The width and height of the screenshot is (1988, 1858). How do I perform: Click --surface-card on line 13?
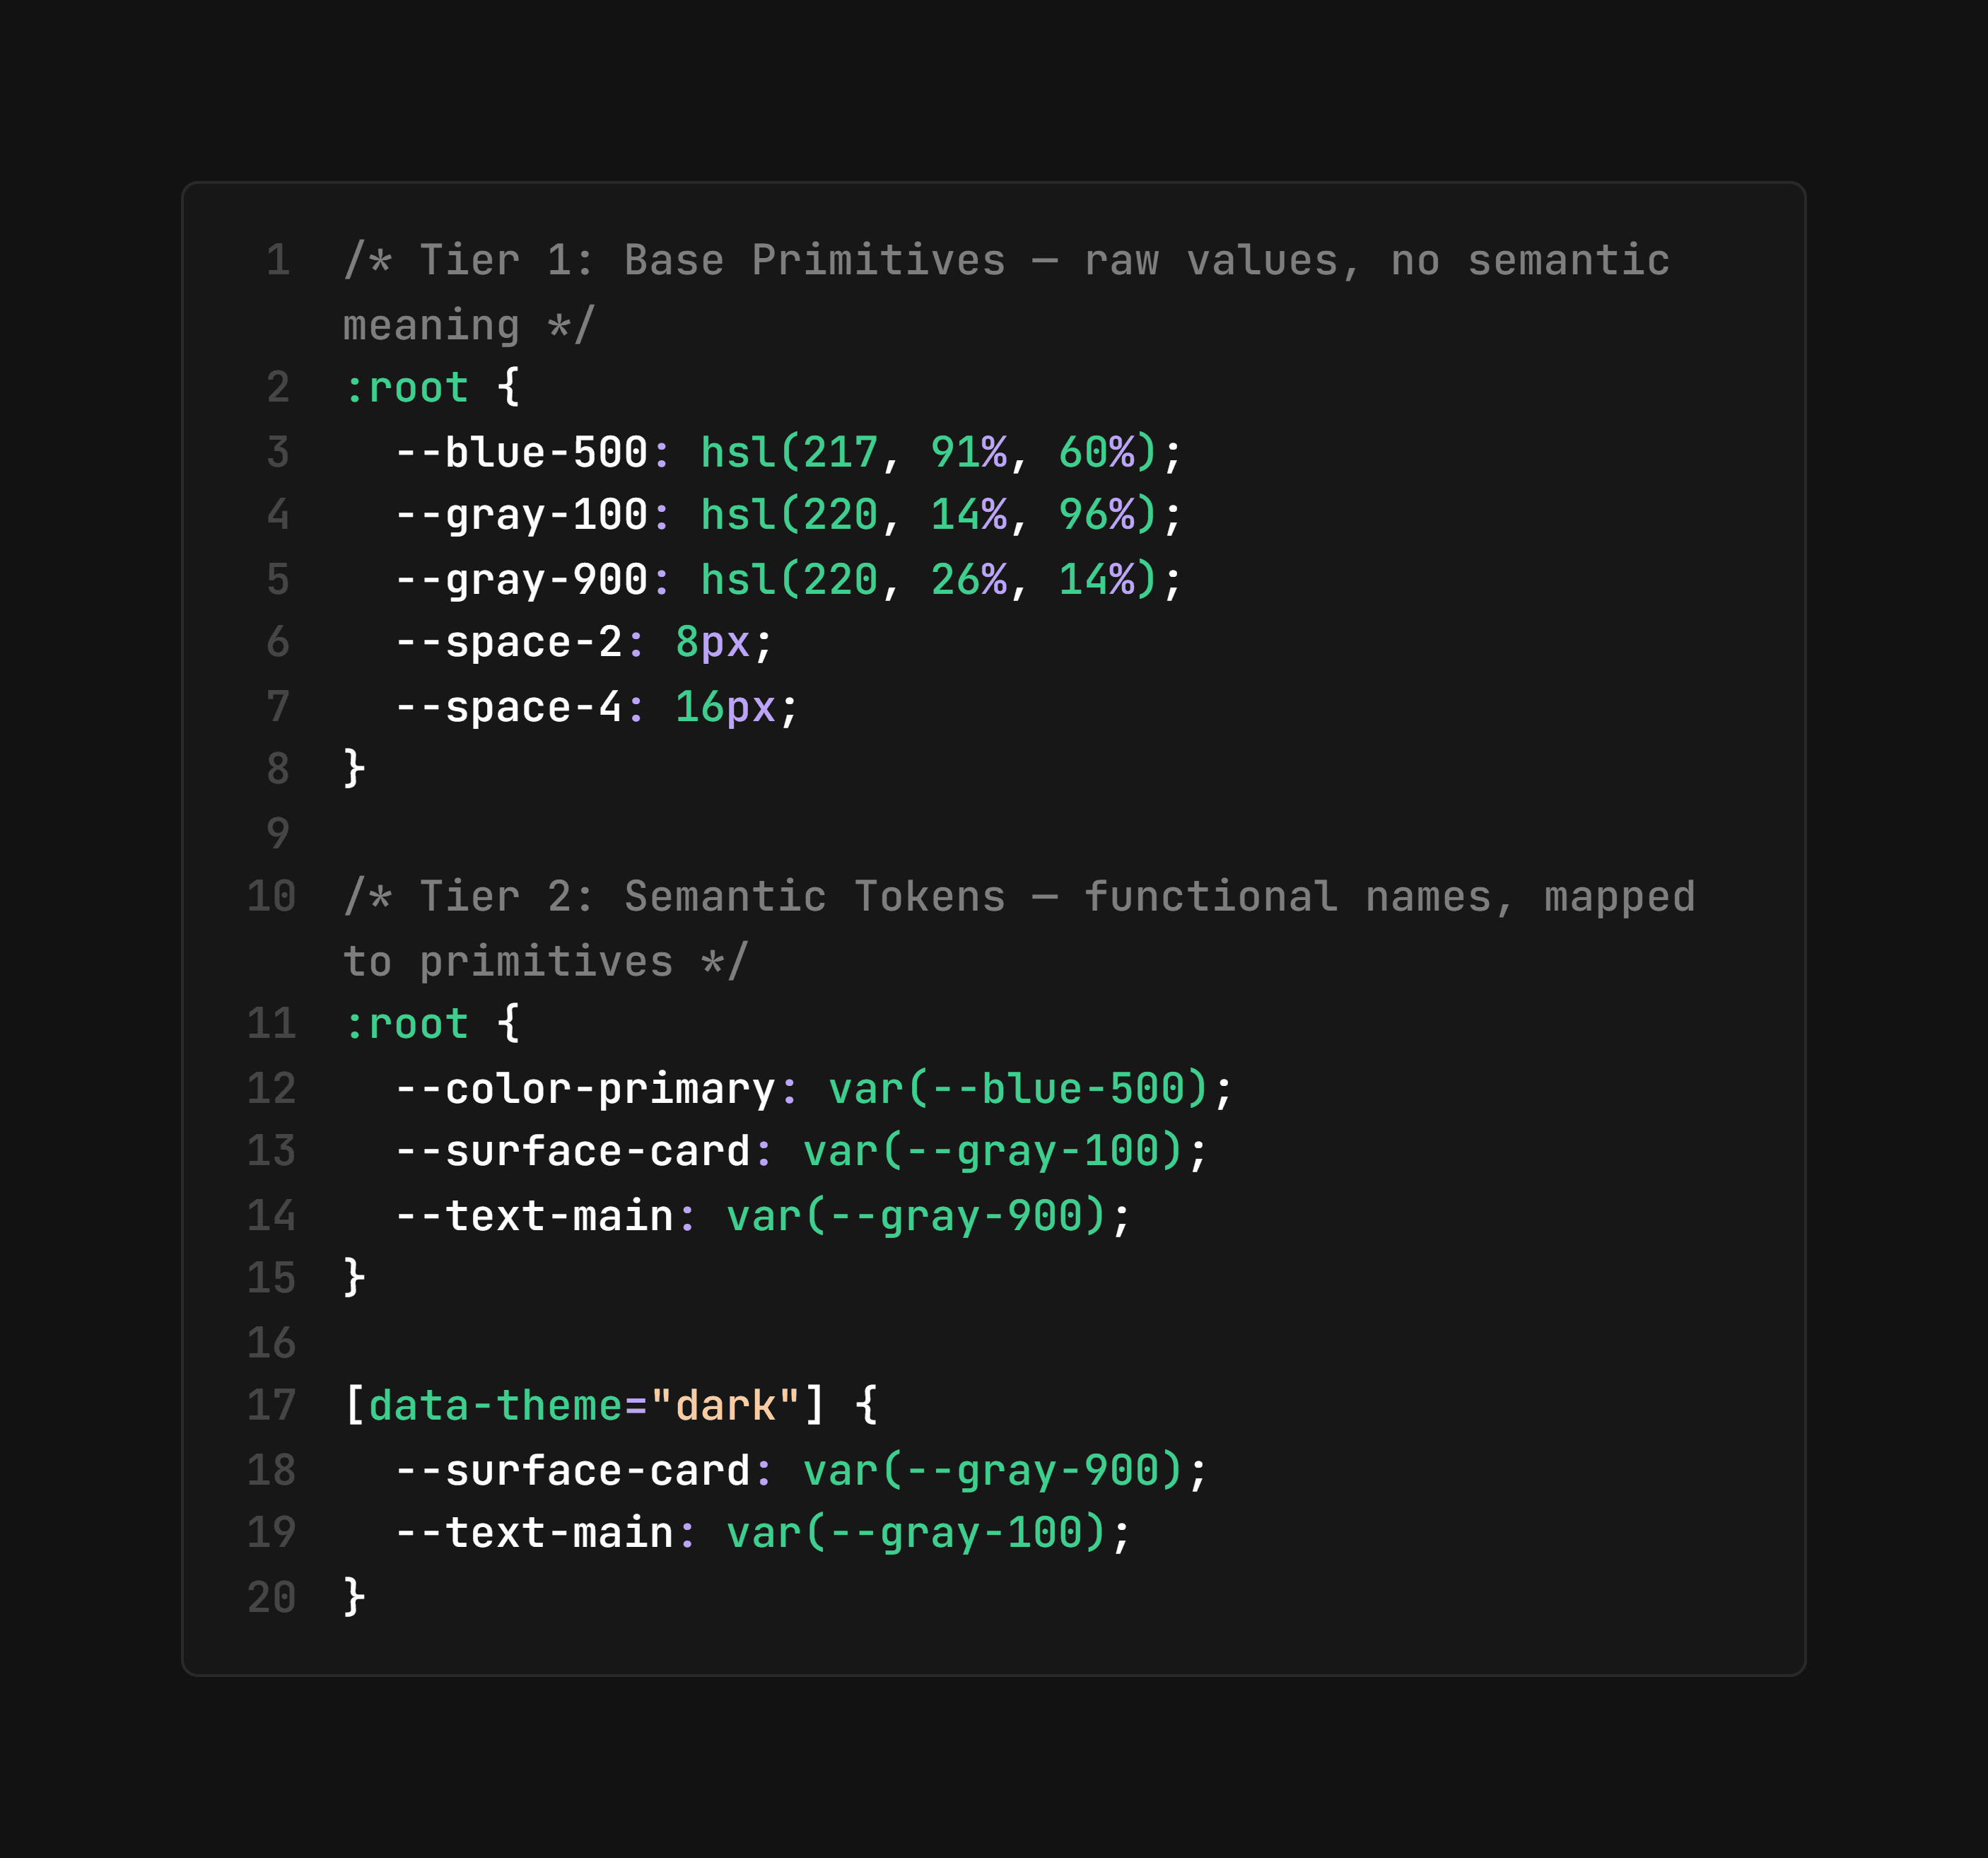click(x=572, y=1151)
